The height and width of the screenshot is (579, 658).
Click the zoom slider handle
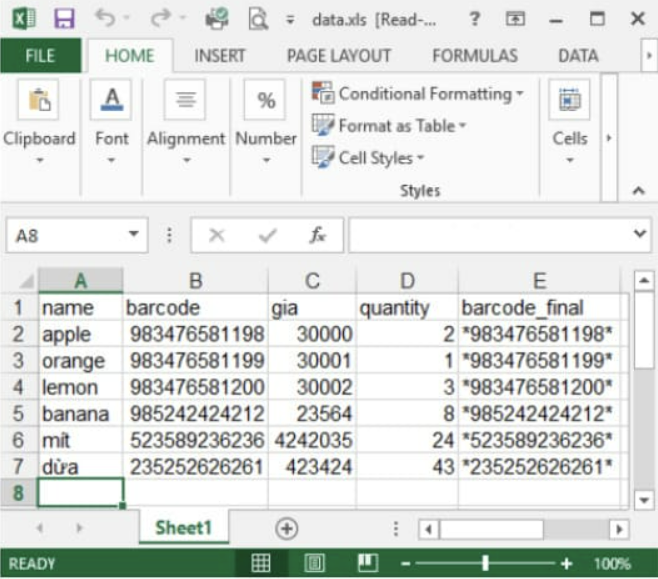(x=486, y=563)
